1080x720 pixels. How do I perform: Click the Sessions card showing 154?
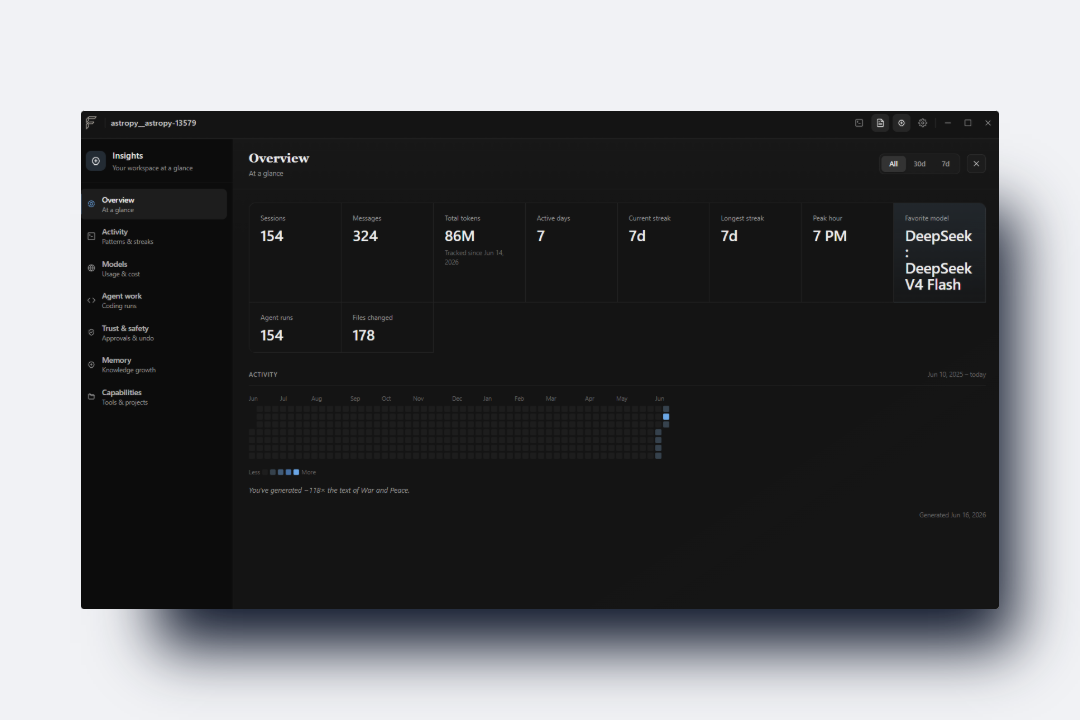point(295,252)
